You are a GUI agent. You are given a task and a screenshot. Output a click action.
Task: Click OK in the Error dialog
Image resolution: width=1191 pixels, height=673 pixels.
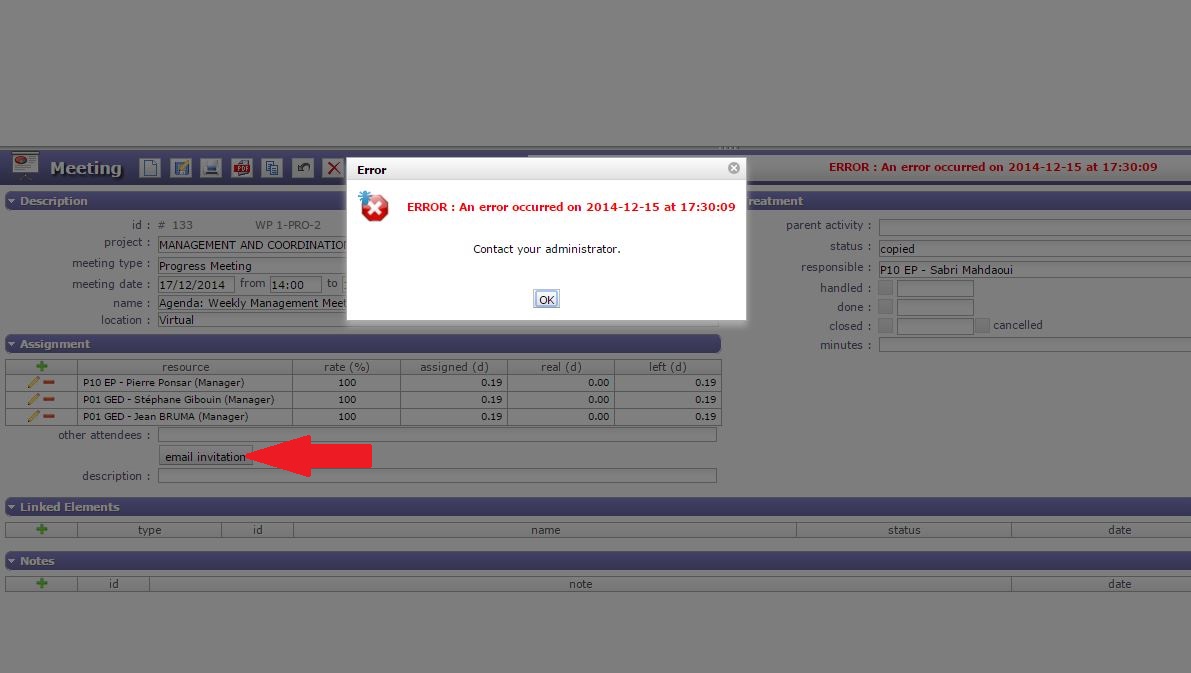click(x=546, y=299)
